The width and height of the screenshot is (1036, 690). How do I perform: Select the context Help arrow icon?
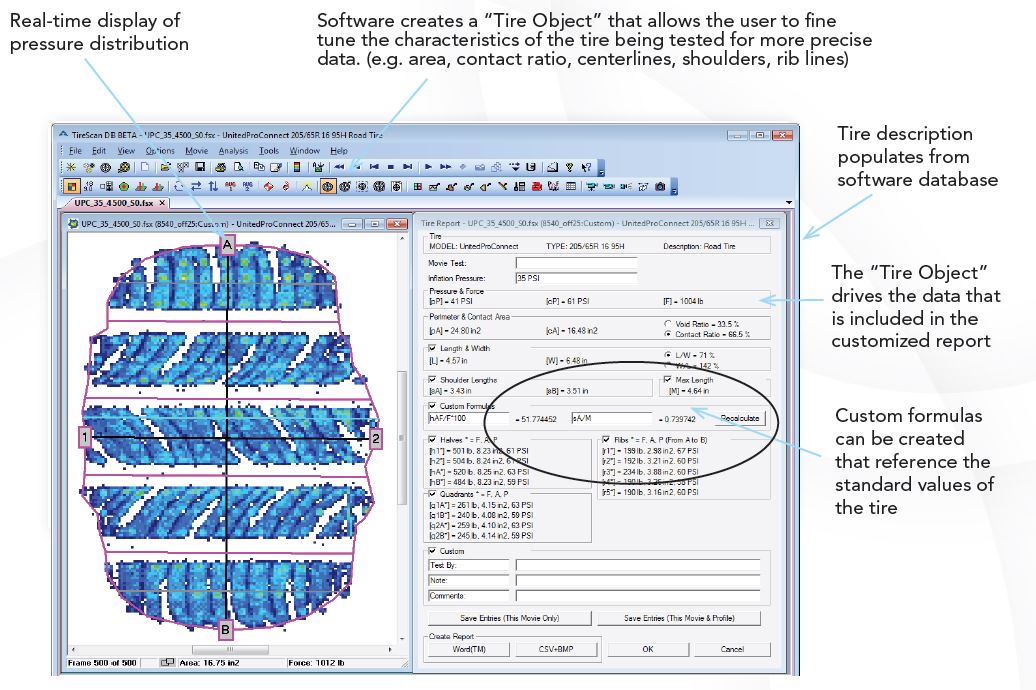[x=585, y=167]
